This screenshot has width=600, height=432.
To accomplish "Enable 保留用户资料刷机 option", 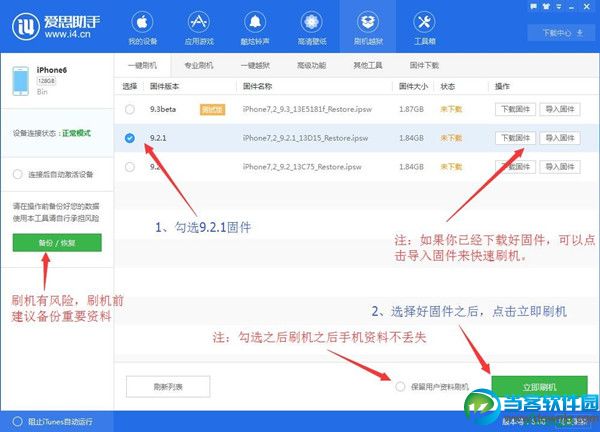I will pyautogui.click(x=400, y=386).
